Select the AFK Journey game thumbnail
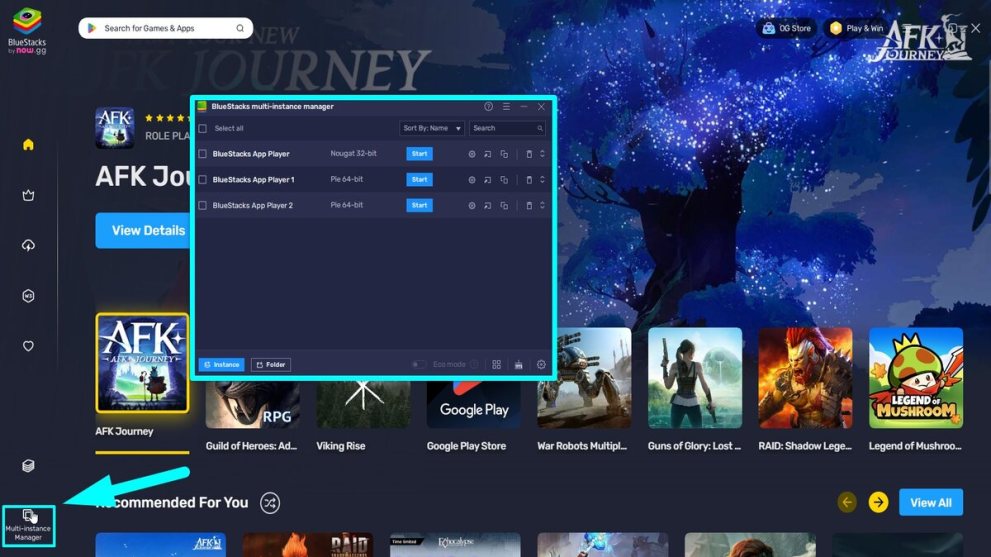The width and height of the screenshot is (991, 557). click(x=142, y=364)
